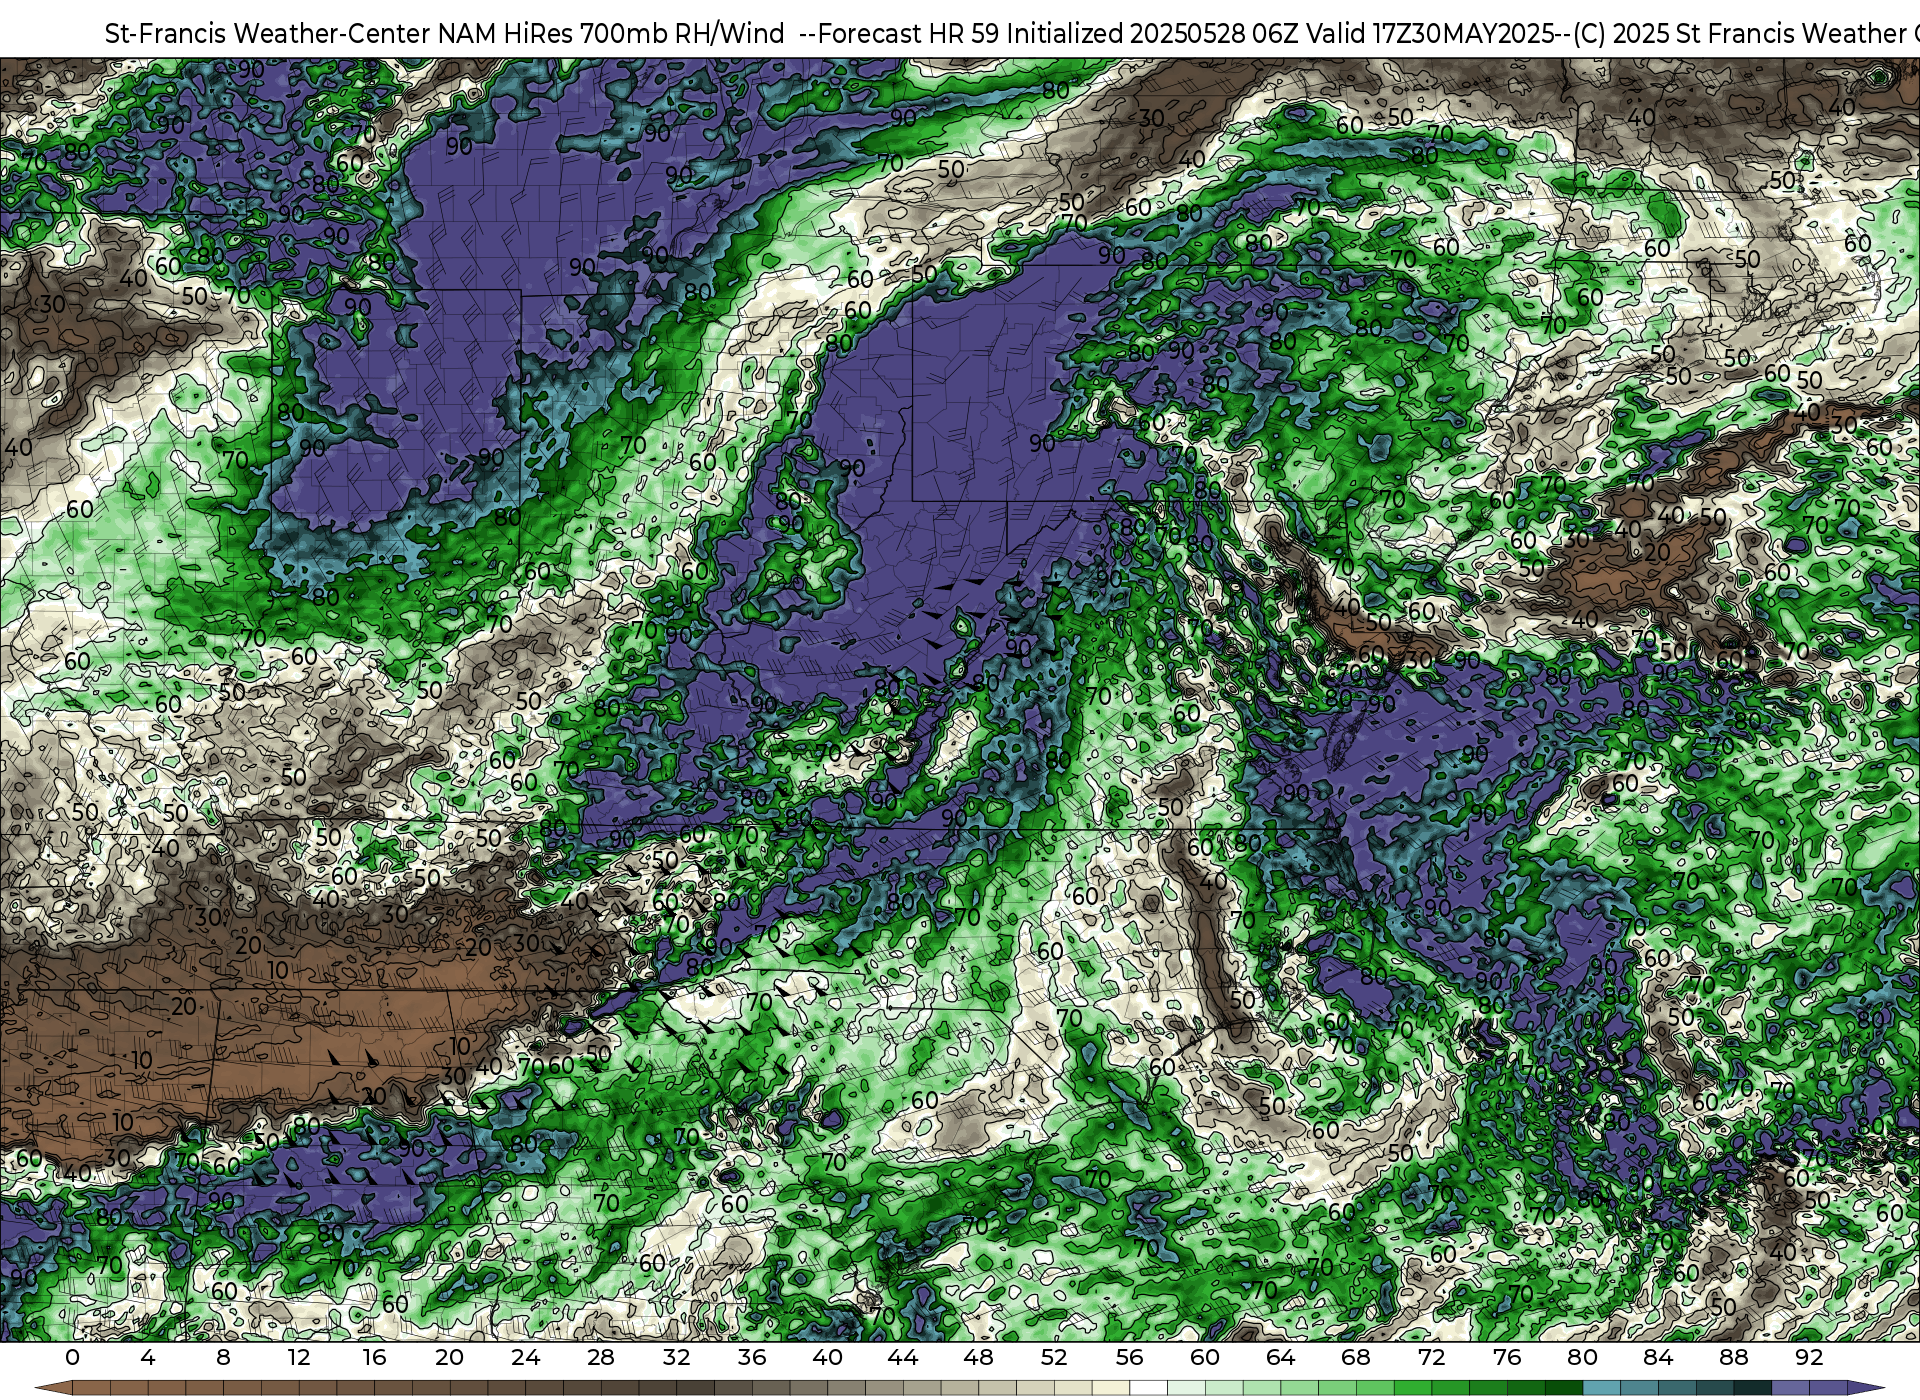
Task: Click the colorbar tick label '84'
Action: (x=1658, y=1358)
